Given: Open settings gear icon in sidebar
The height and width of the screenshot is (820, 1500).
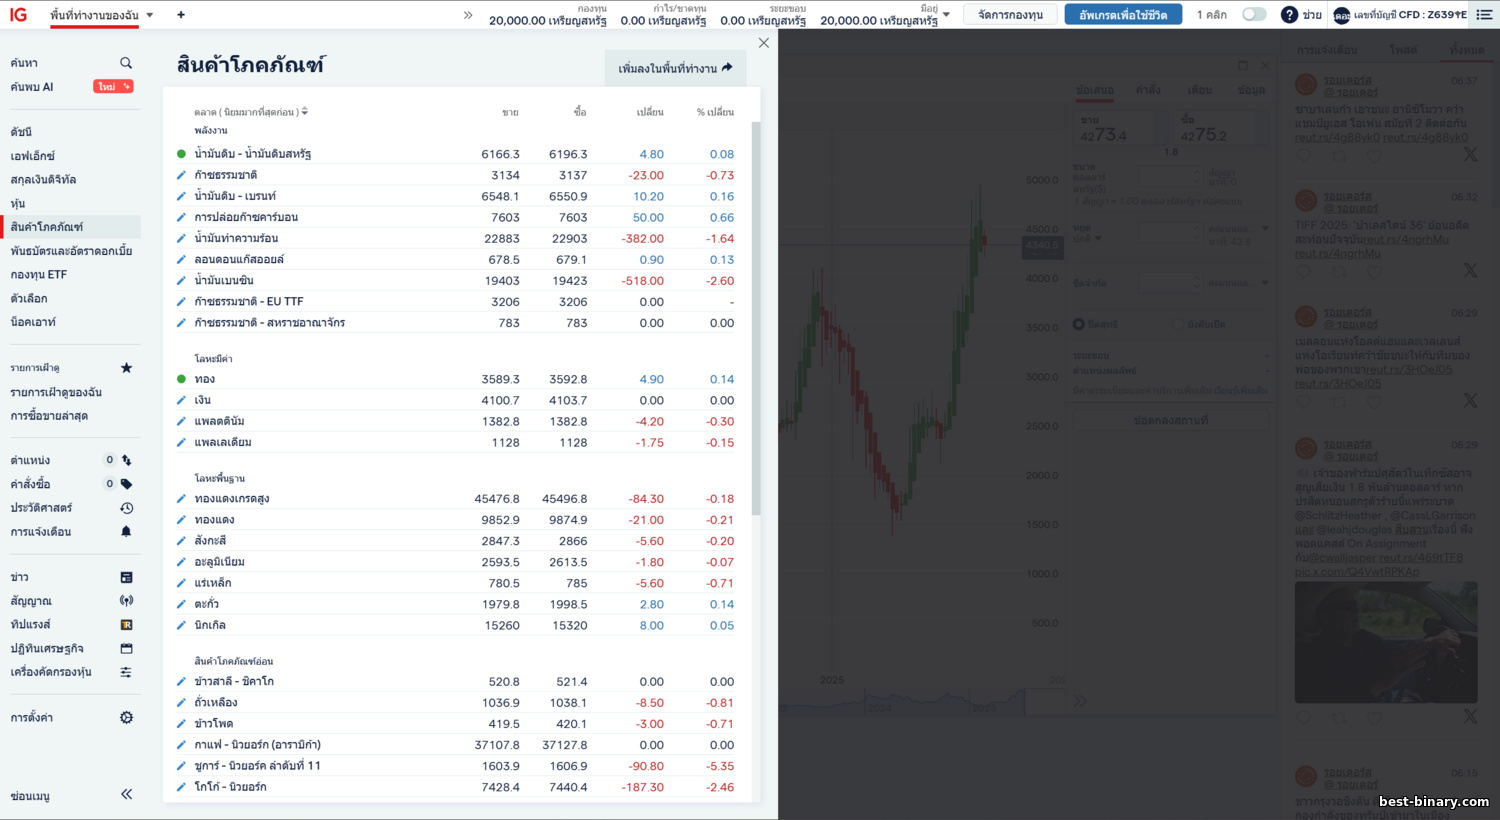Looking at the screenshot, I should pos(126,718).
